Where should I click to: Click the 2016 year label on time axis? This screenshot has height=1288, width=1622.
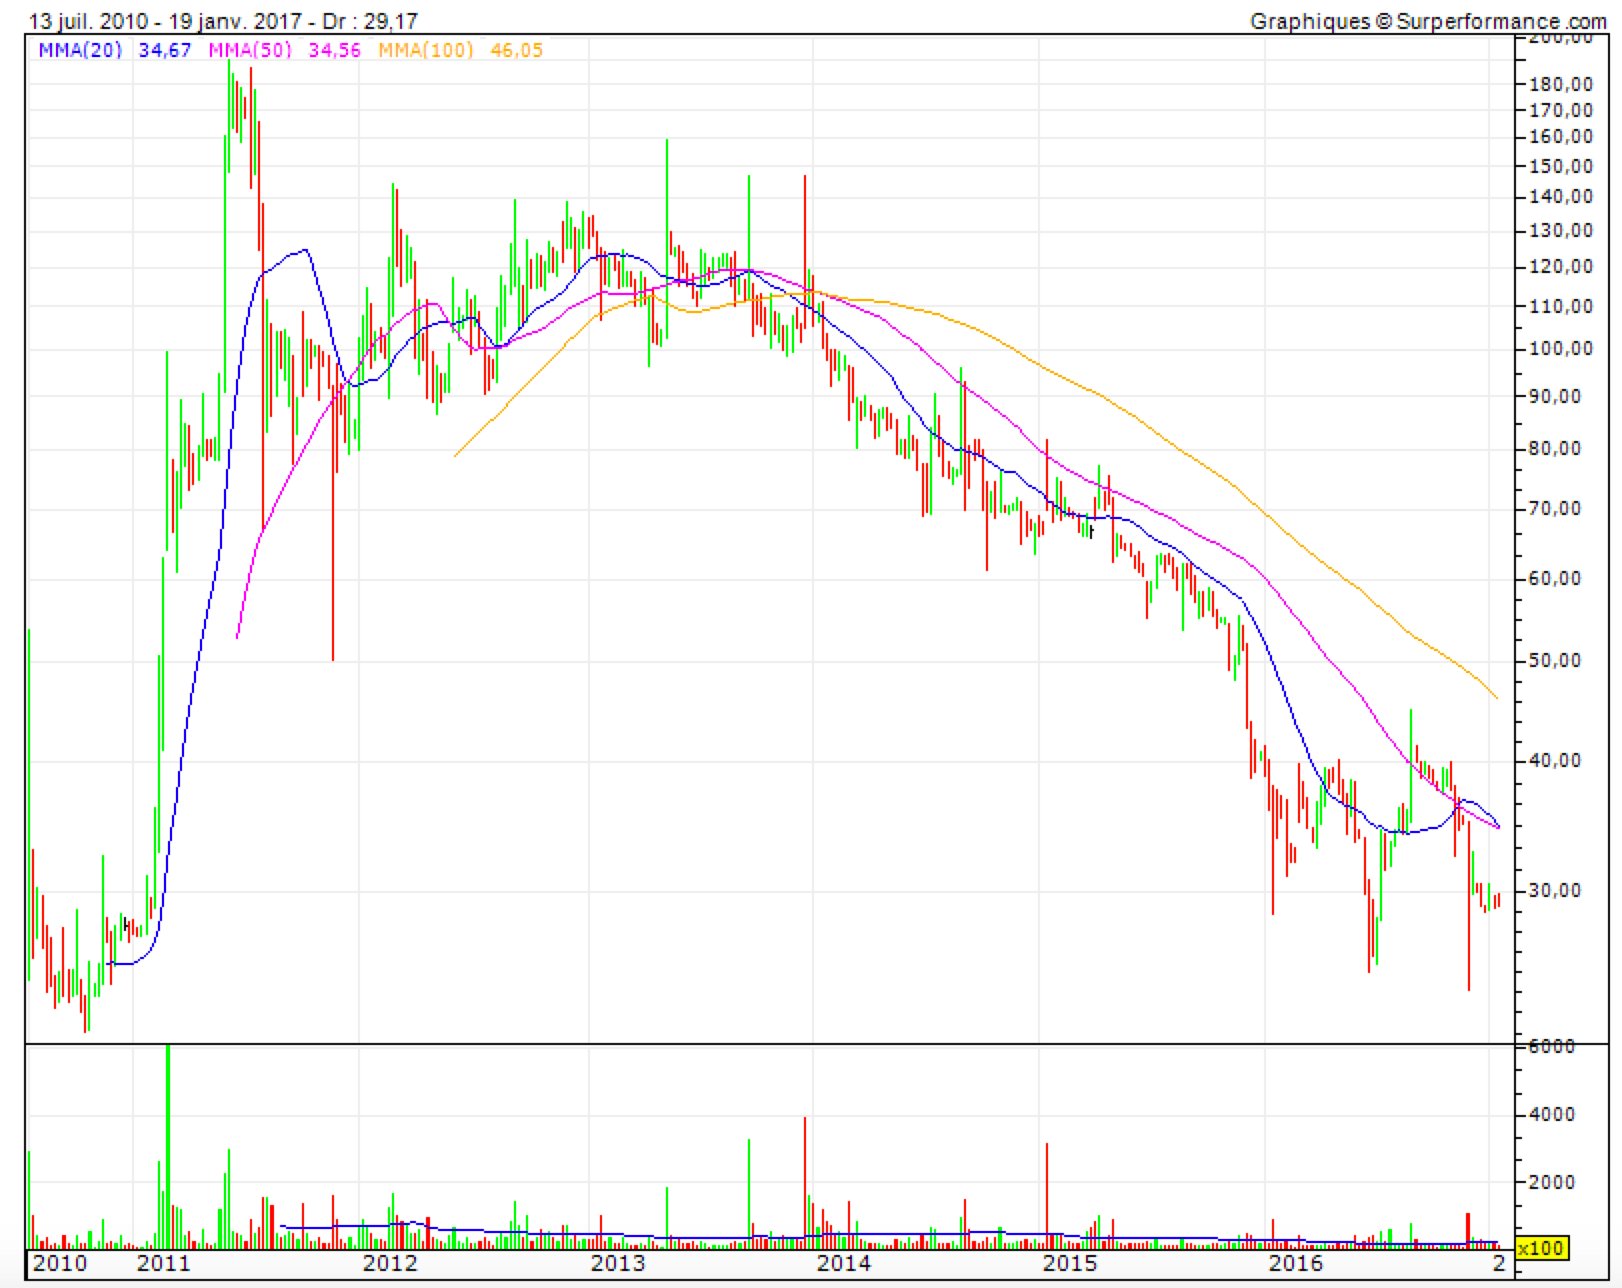(1296, 1263)
